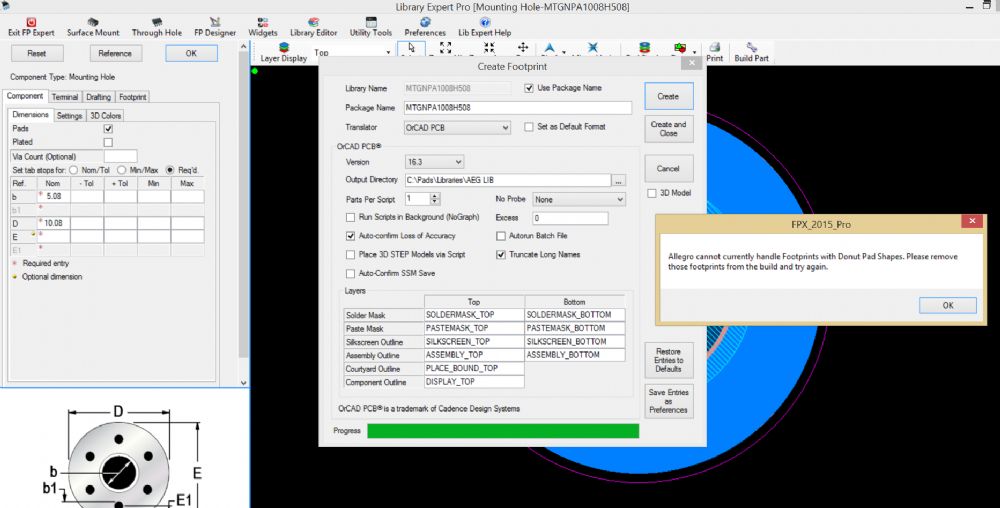Expand the OrCAD Version dropdown
This screenshot has width=1000, height=508.
pyautogui.click(x=433, y=162)
